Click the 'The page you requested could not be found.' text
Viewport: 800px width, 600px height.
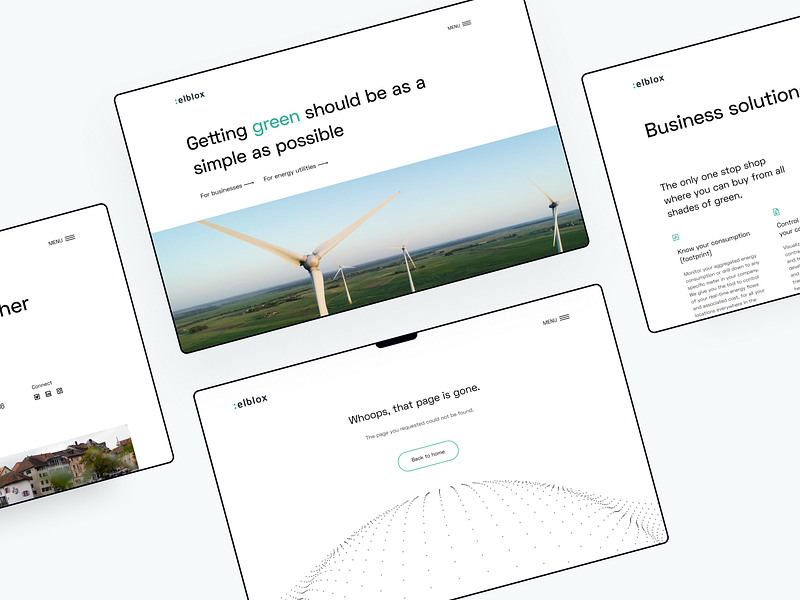click(420, 423)
